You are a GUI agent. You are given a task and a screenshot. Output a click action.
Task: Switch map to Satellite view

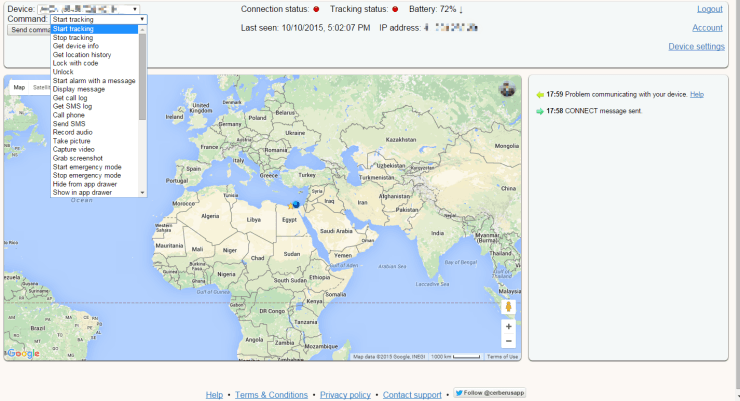point(40,87)
